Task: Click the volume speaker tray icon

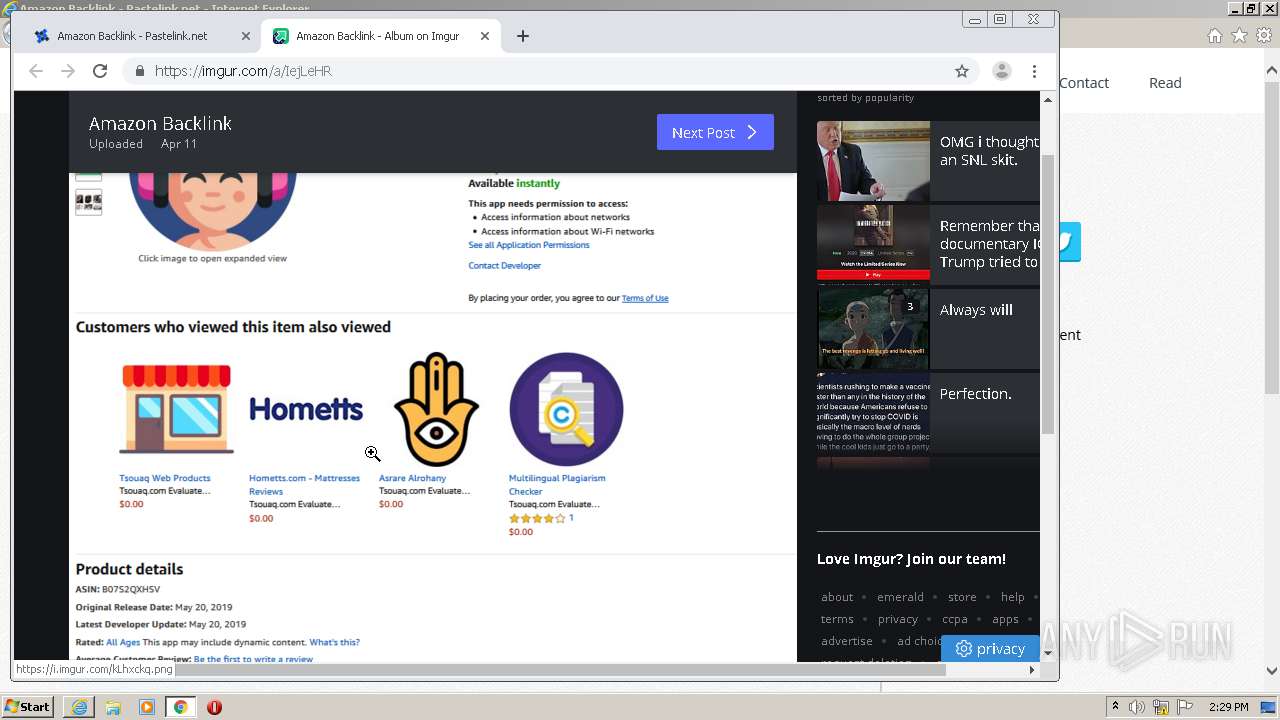Action: 1137,707
